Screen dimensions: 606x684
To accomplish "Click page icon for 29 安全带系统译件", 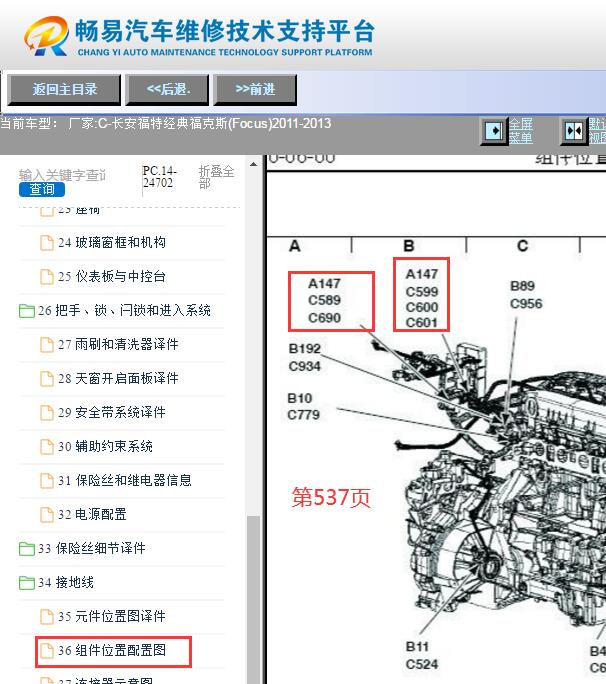I will (x=47, y=413).
